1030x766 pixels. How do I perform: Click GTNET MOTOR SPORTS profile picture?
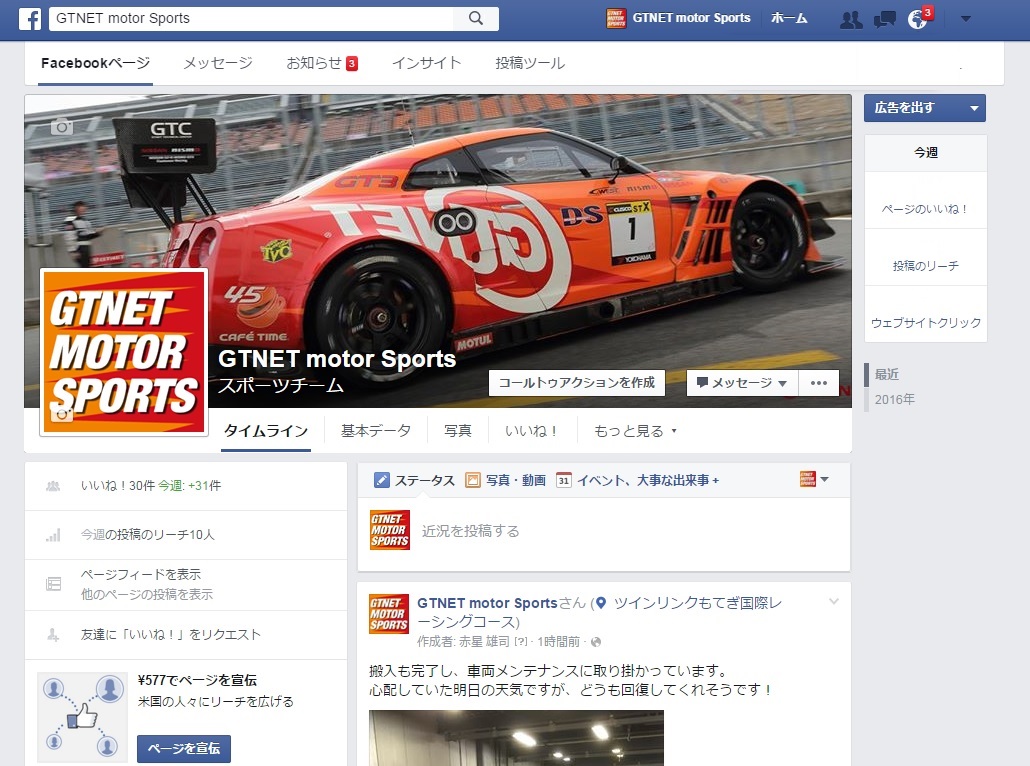(x=124, y=352)
